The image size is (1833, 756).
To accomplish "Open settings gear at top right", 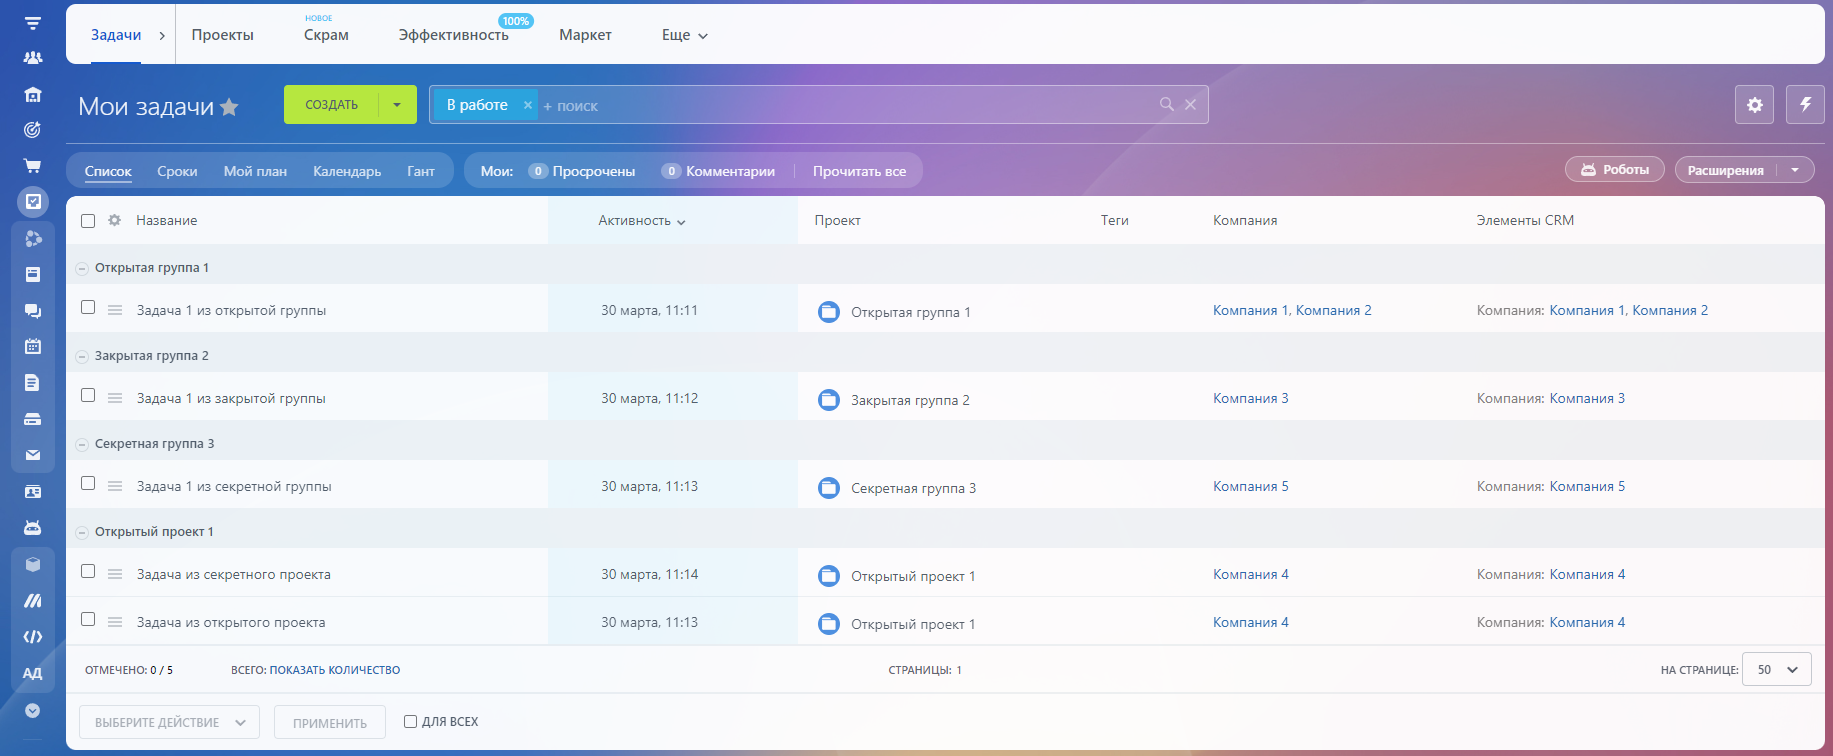I will coord(1754,105).
